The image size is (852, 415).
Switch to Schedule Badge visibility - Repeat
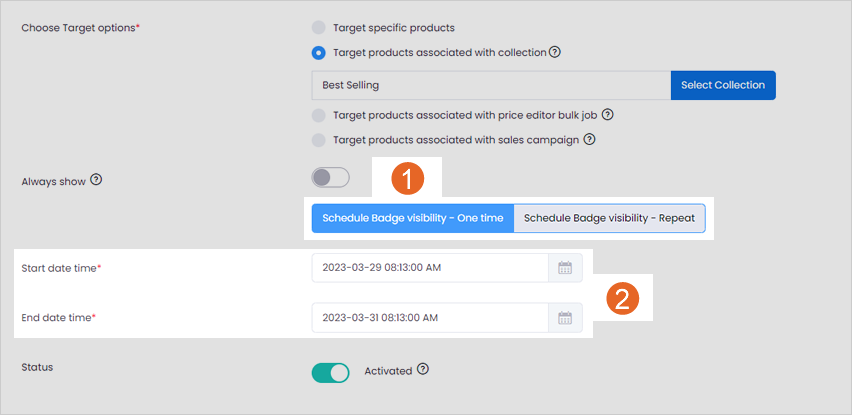(x=609, y=218)
